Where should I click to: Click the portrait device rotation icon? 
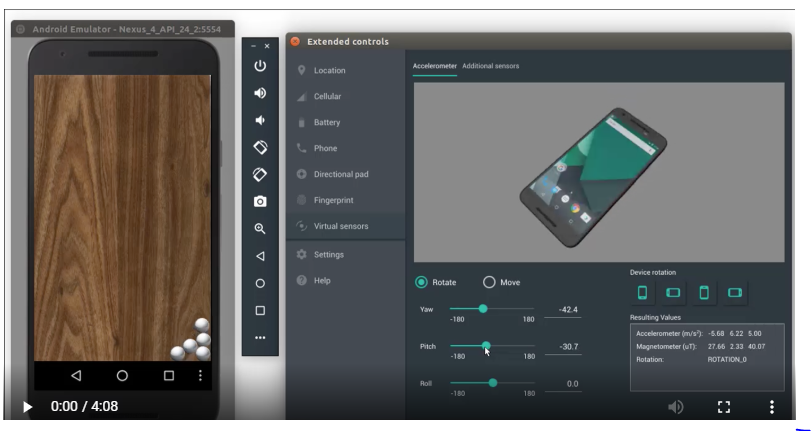642,292
